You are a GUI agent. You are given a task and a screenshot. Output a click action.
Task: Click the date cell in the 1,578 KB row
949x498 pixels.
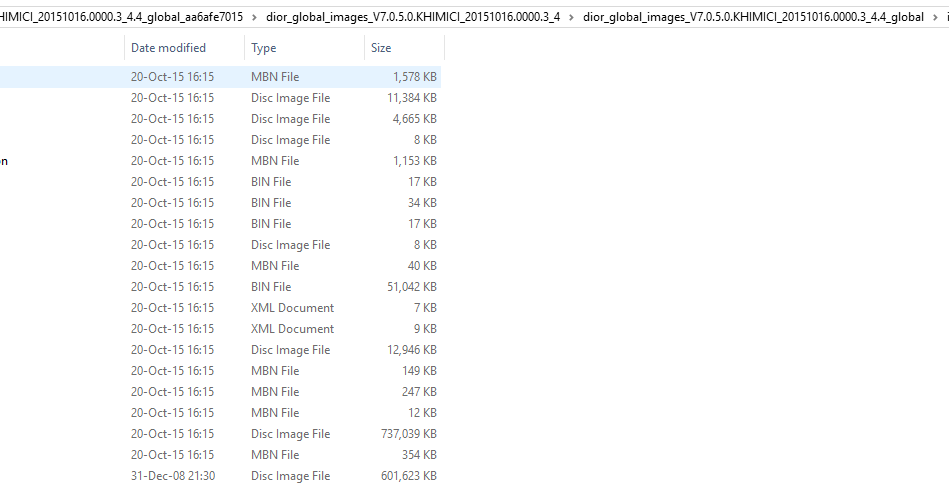172,77
